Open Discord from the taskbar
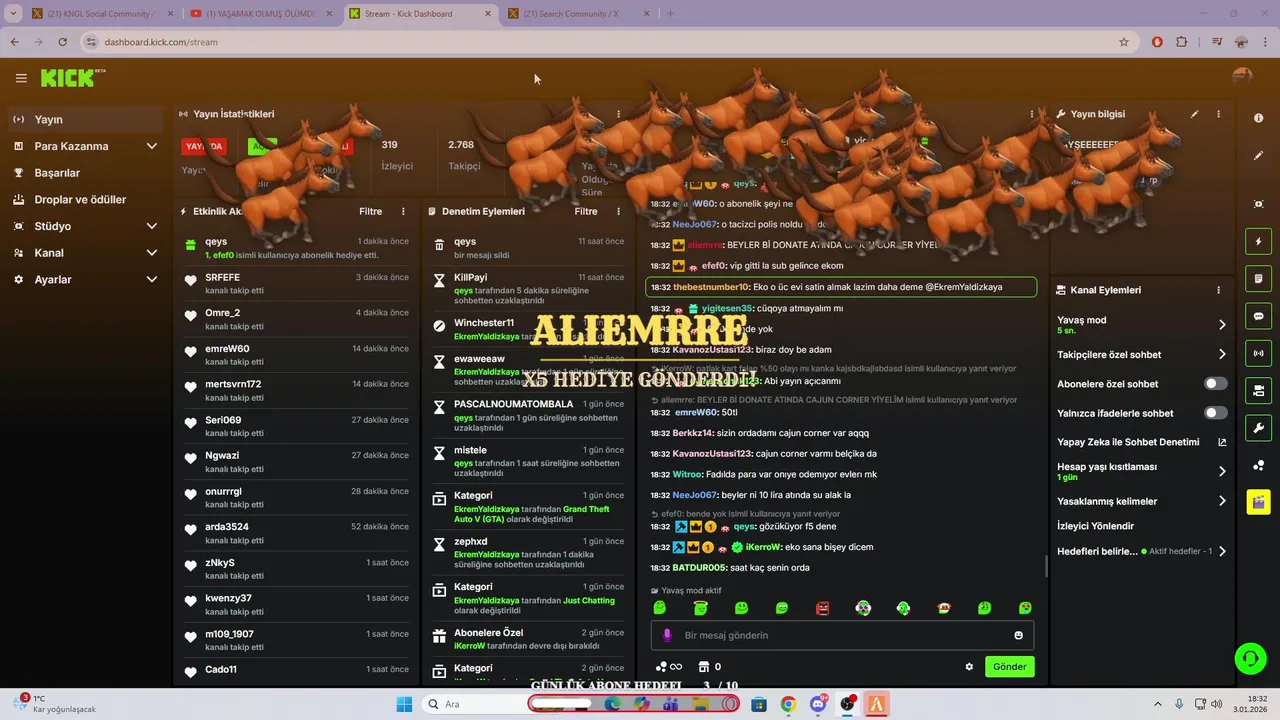The height and width of the screenshot is (720, 1280). pyautogui.click(x=818, y=704)
